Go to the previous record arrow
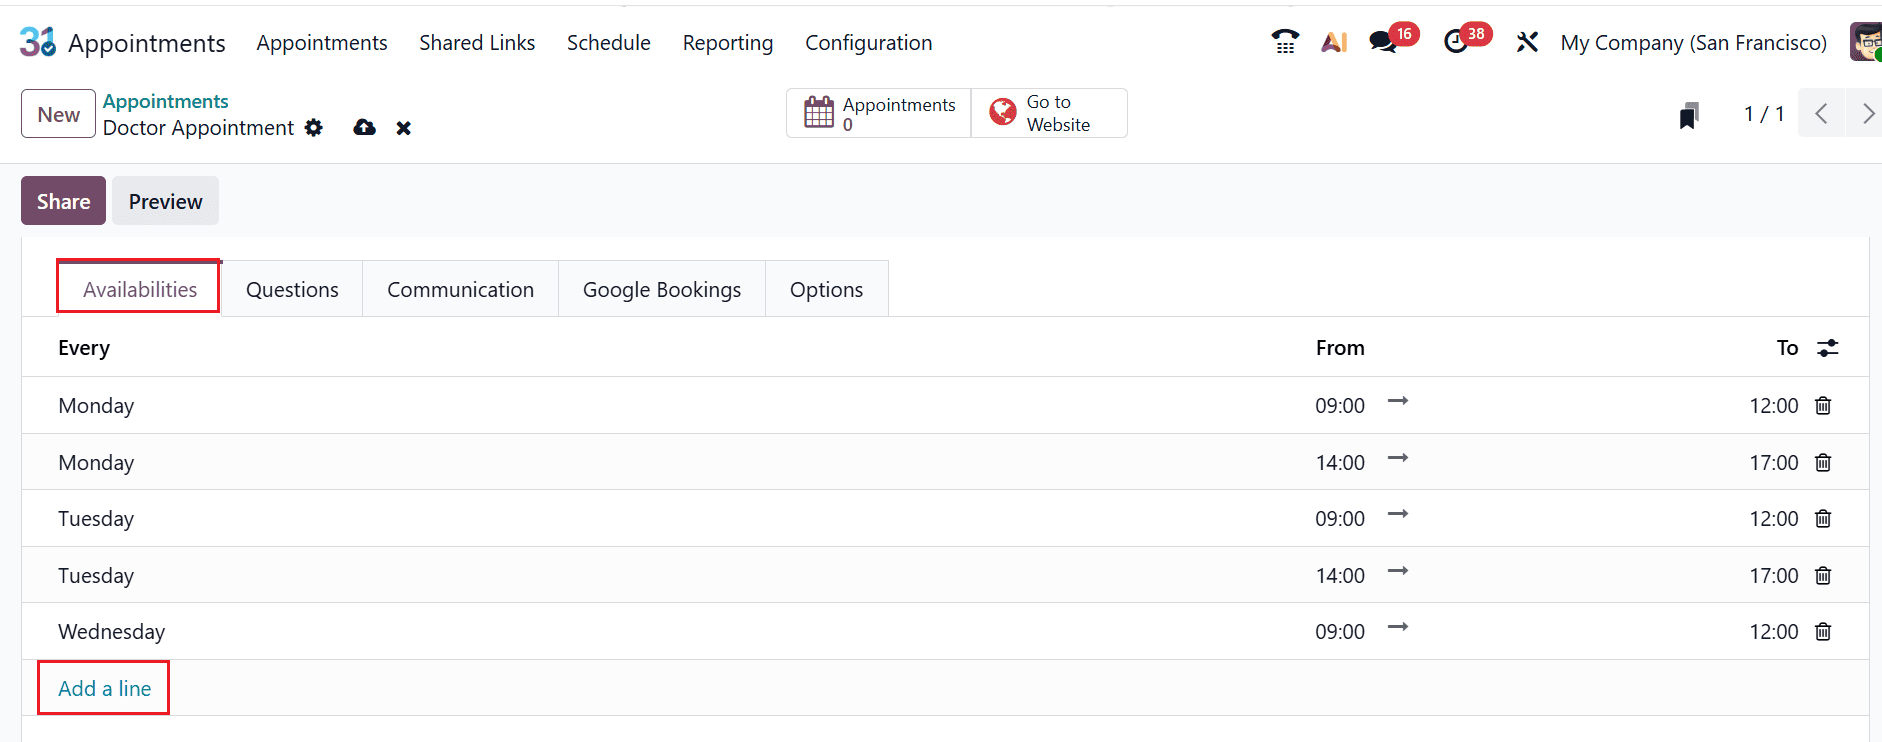Screen dimensions: 1882x742 1821,114
